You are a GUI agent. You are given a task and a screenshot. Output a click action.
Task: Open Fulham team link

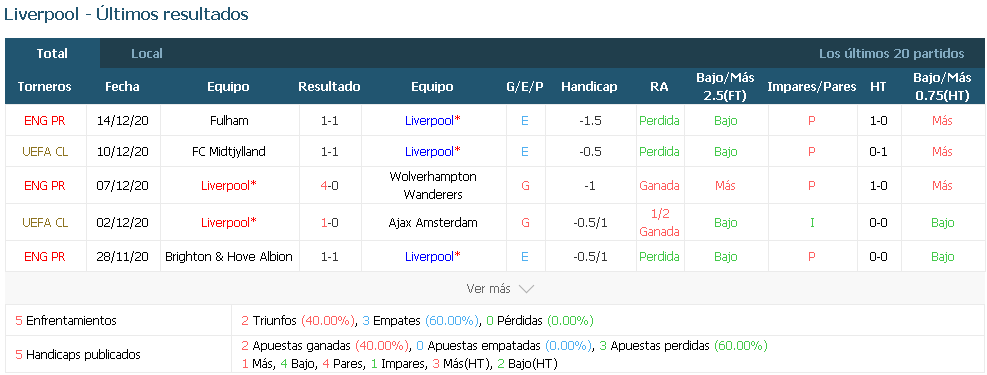229,120
